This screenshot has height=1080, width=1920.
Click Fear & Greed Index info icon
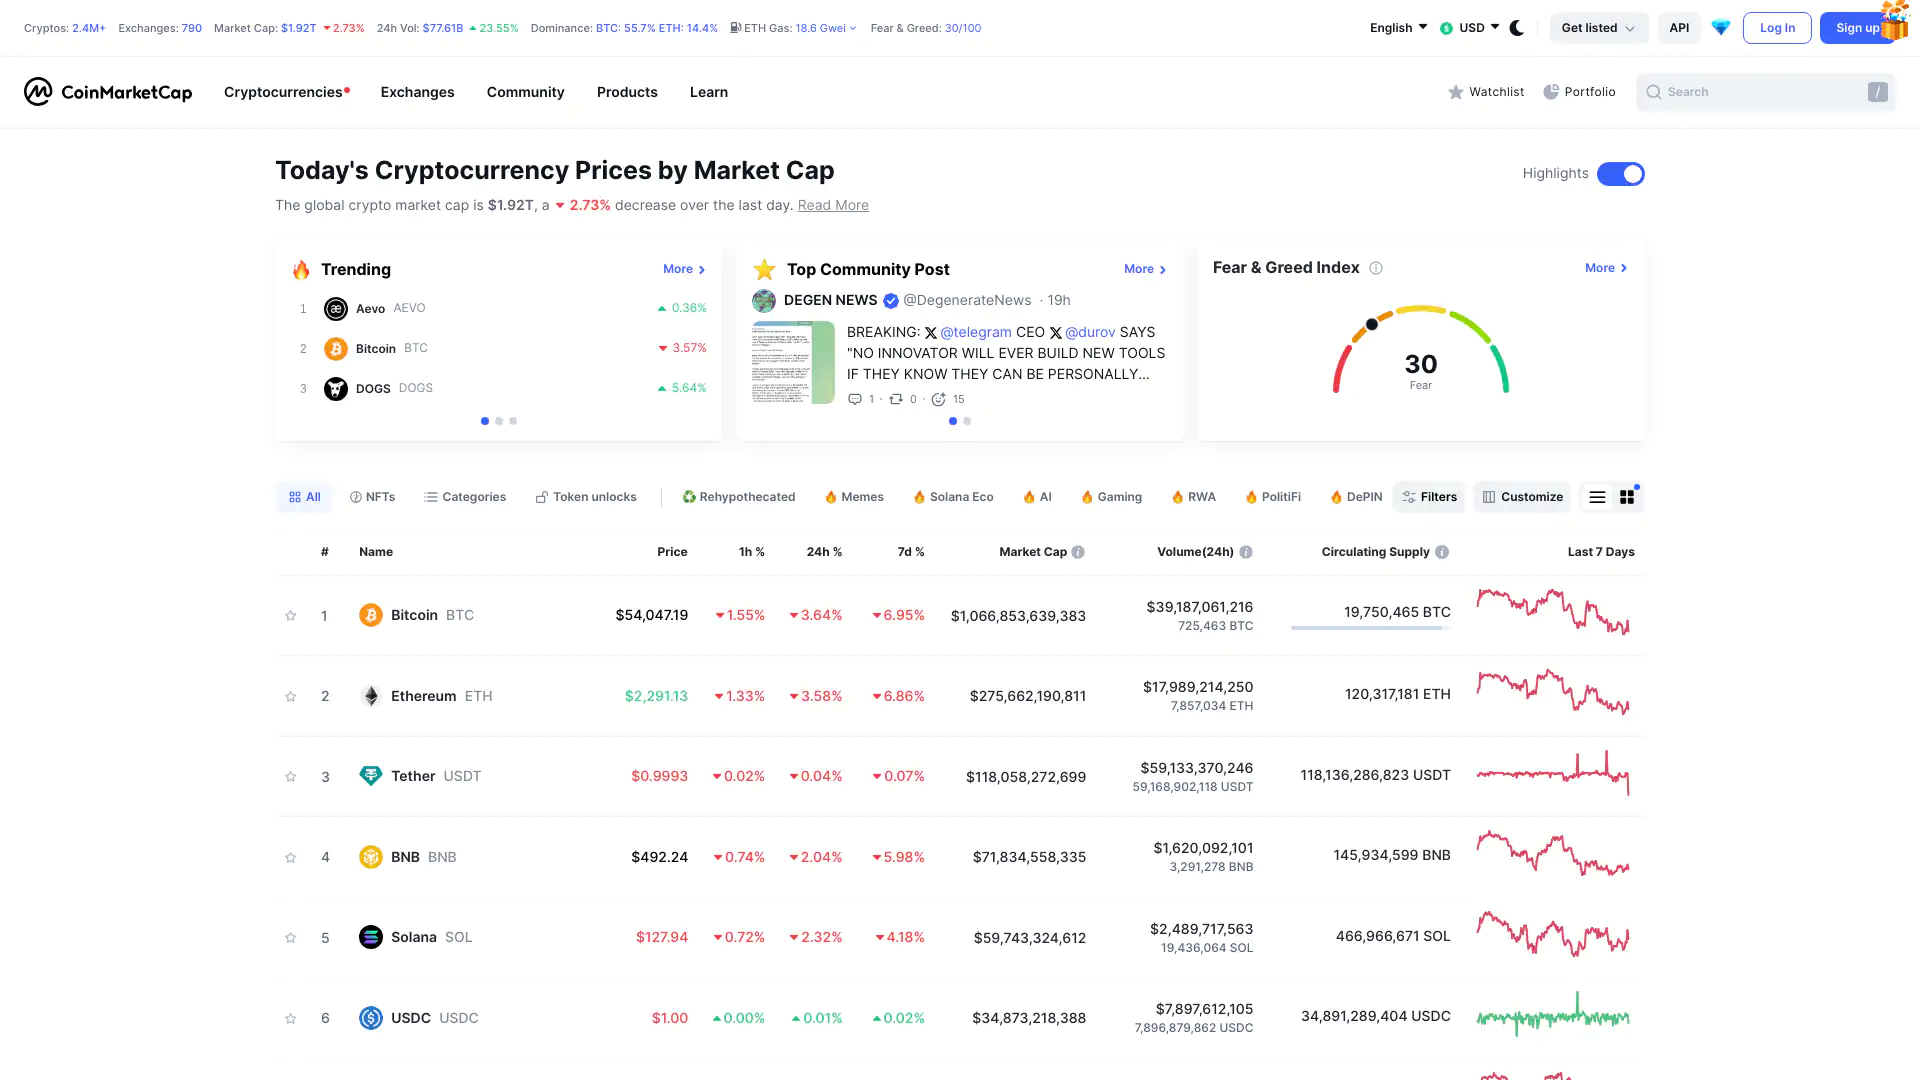pos(1376,268)
